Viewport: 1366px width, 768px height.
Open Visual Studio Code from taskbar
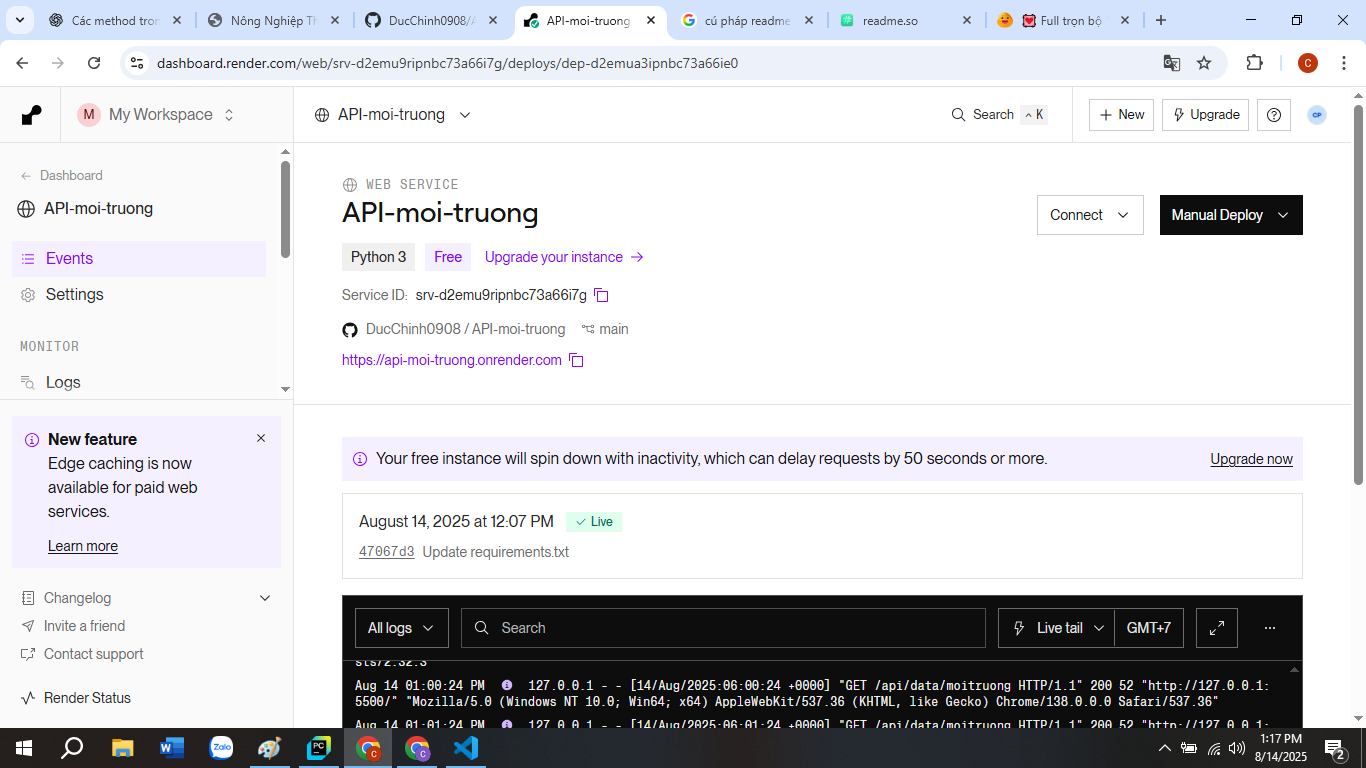point(466,748)
